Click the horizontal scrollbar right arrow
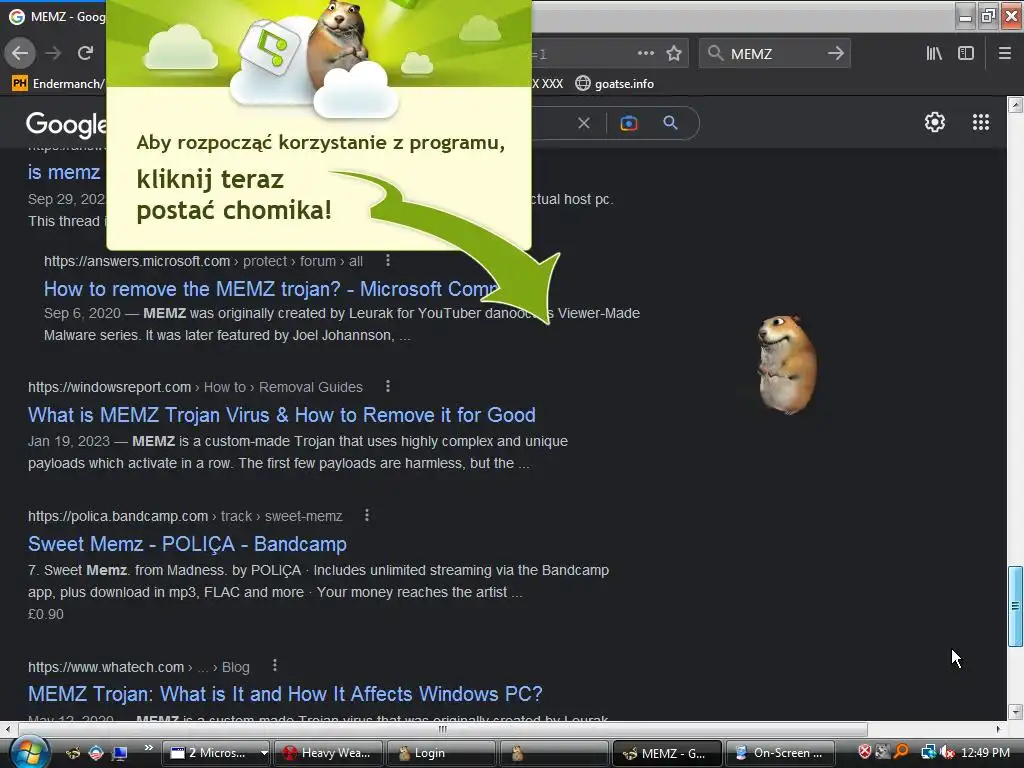Screen dimensions: 1024x768 pyautogui.click(x=999, y=729)
